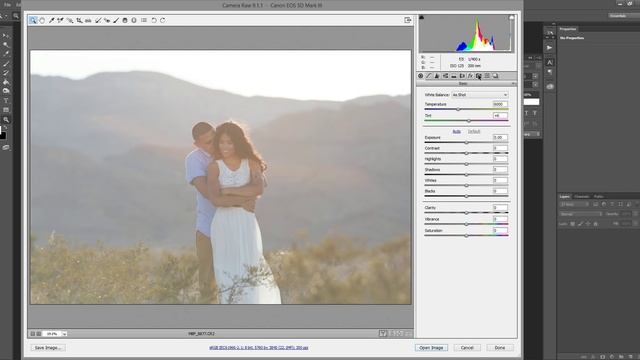Select the Crop tool in Camera Raw
This screenshot has width=640, height=360.
79,20
